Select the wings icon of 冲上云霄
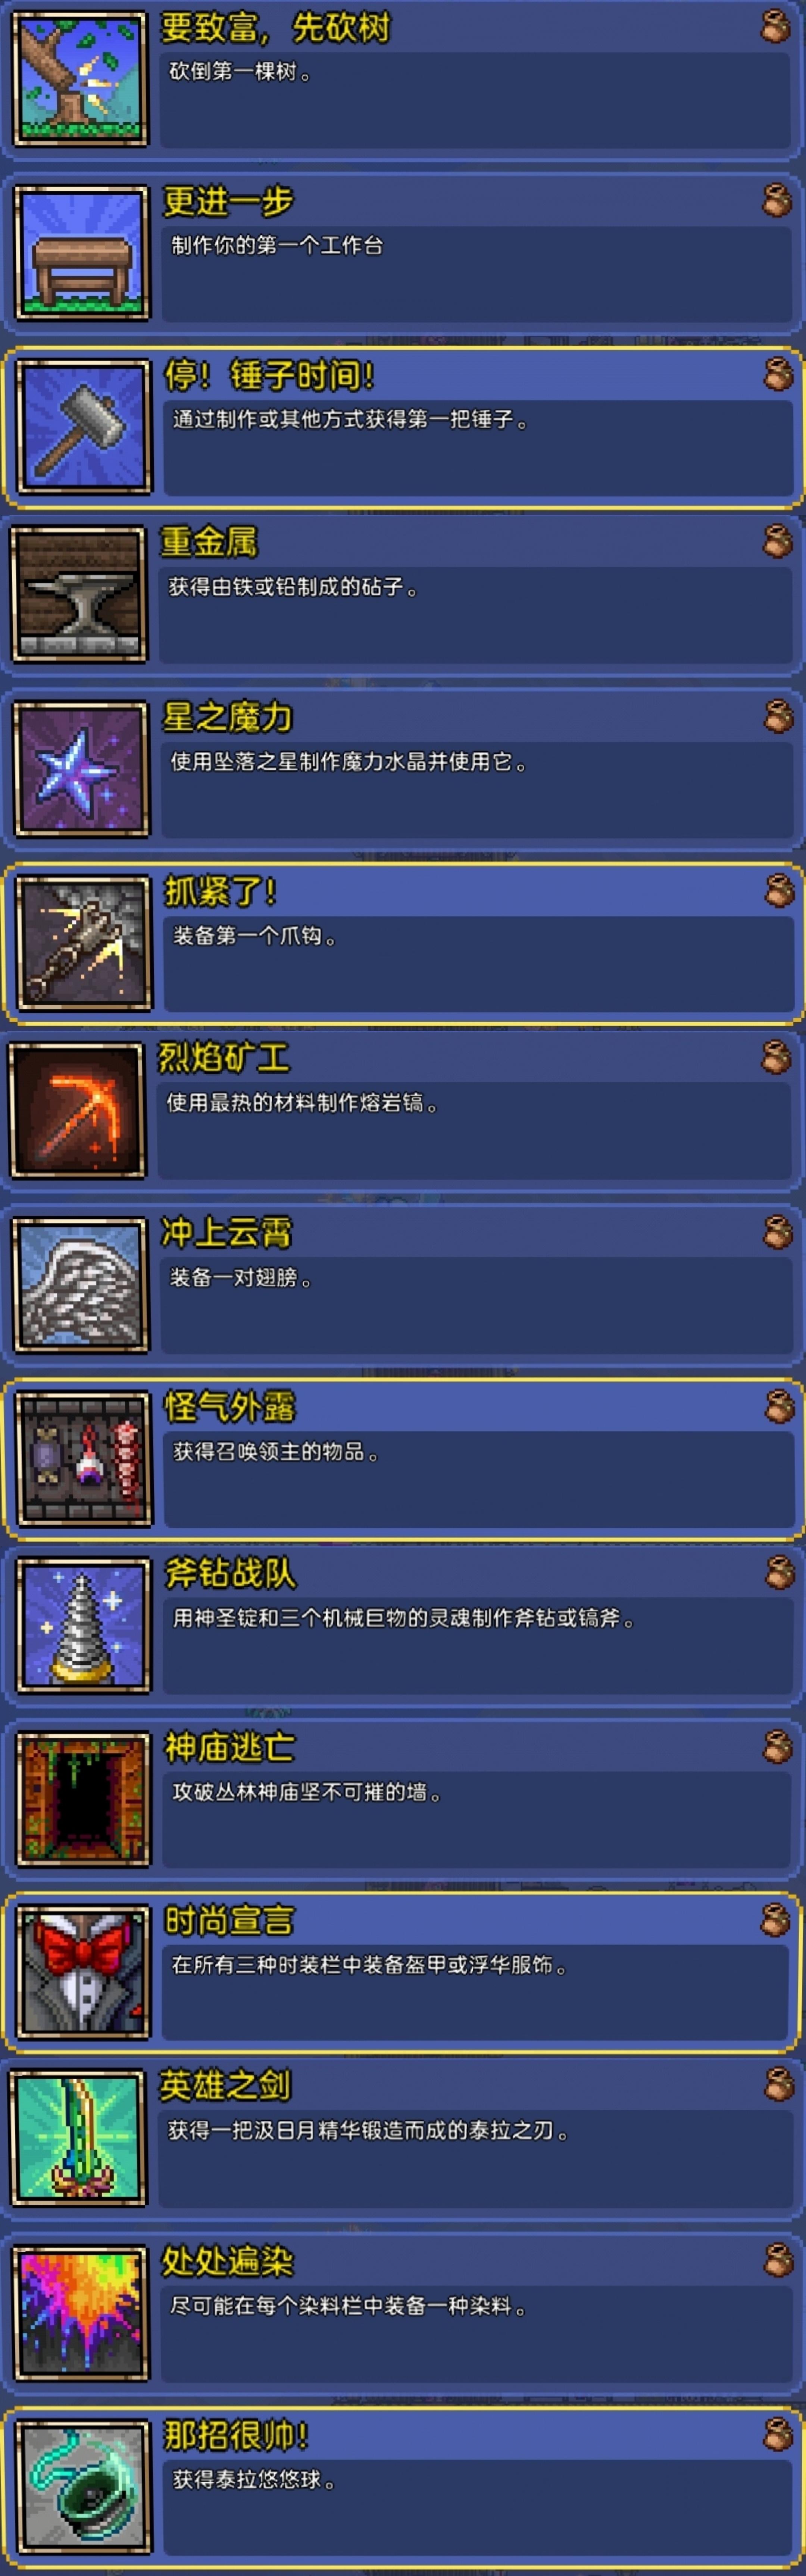Viewport: 806px width, 2576px height. (81, 1285)
